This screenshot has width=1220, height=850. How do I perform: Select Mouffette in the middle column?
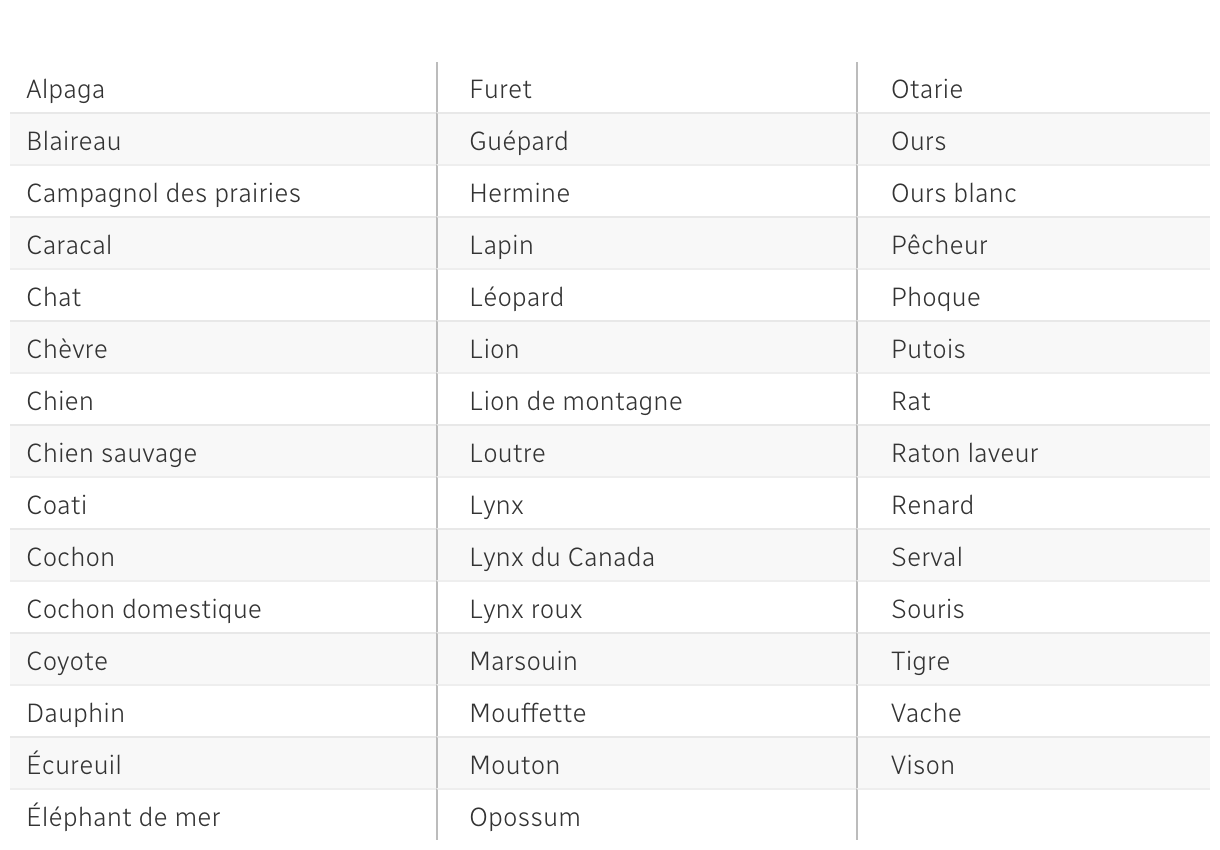(x=528, y=714)
